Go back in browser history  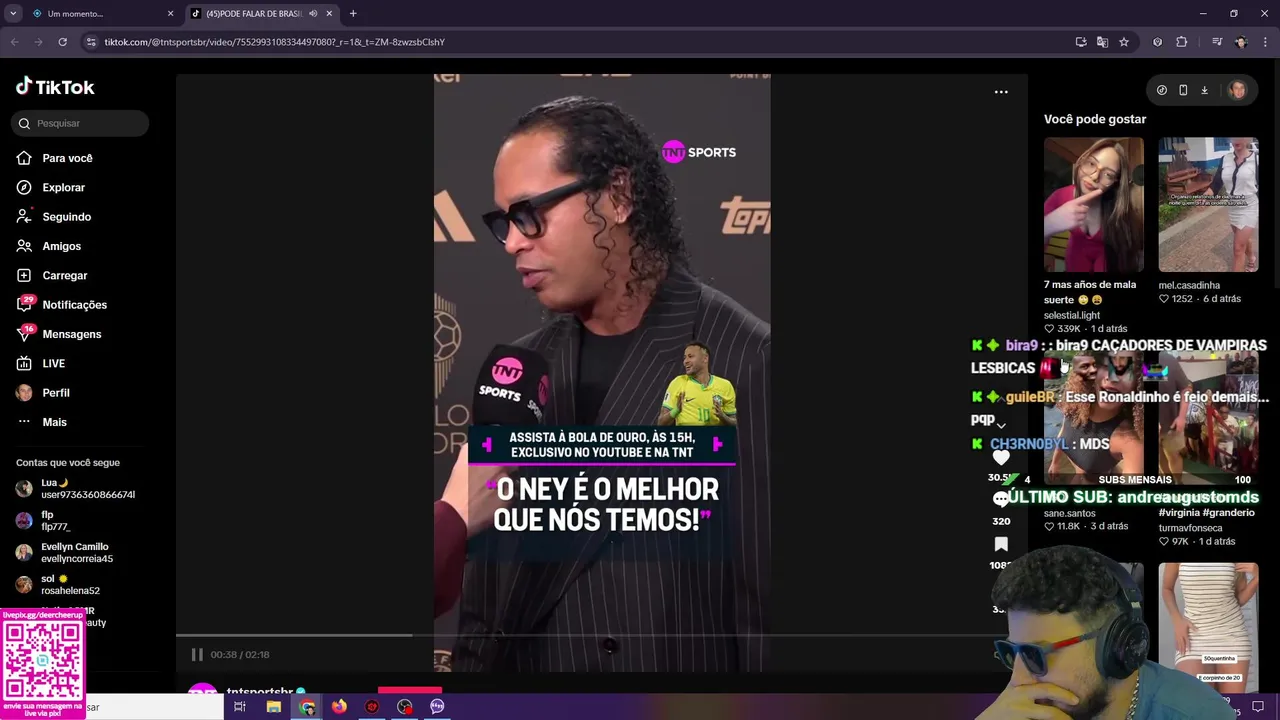pyautogui.click(x=14, y=42)
